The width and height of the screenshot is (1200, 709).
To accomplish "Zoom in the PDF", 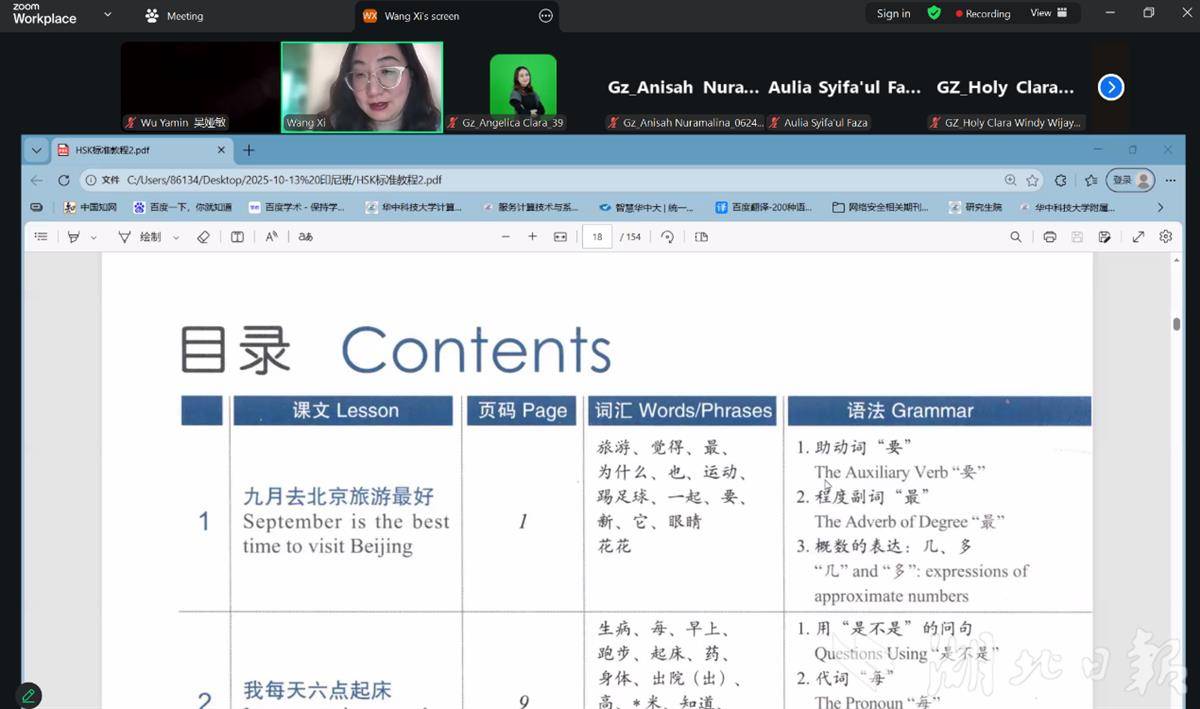I will [x=532, y=237].
